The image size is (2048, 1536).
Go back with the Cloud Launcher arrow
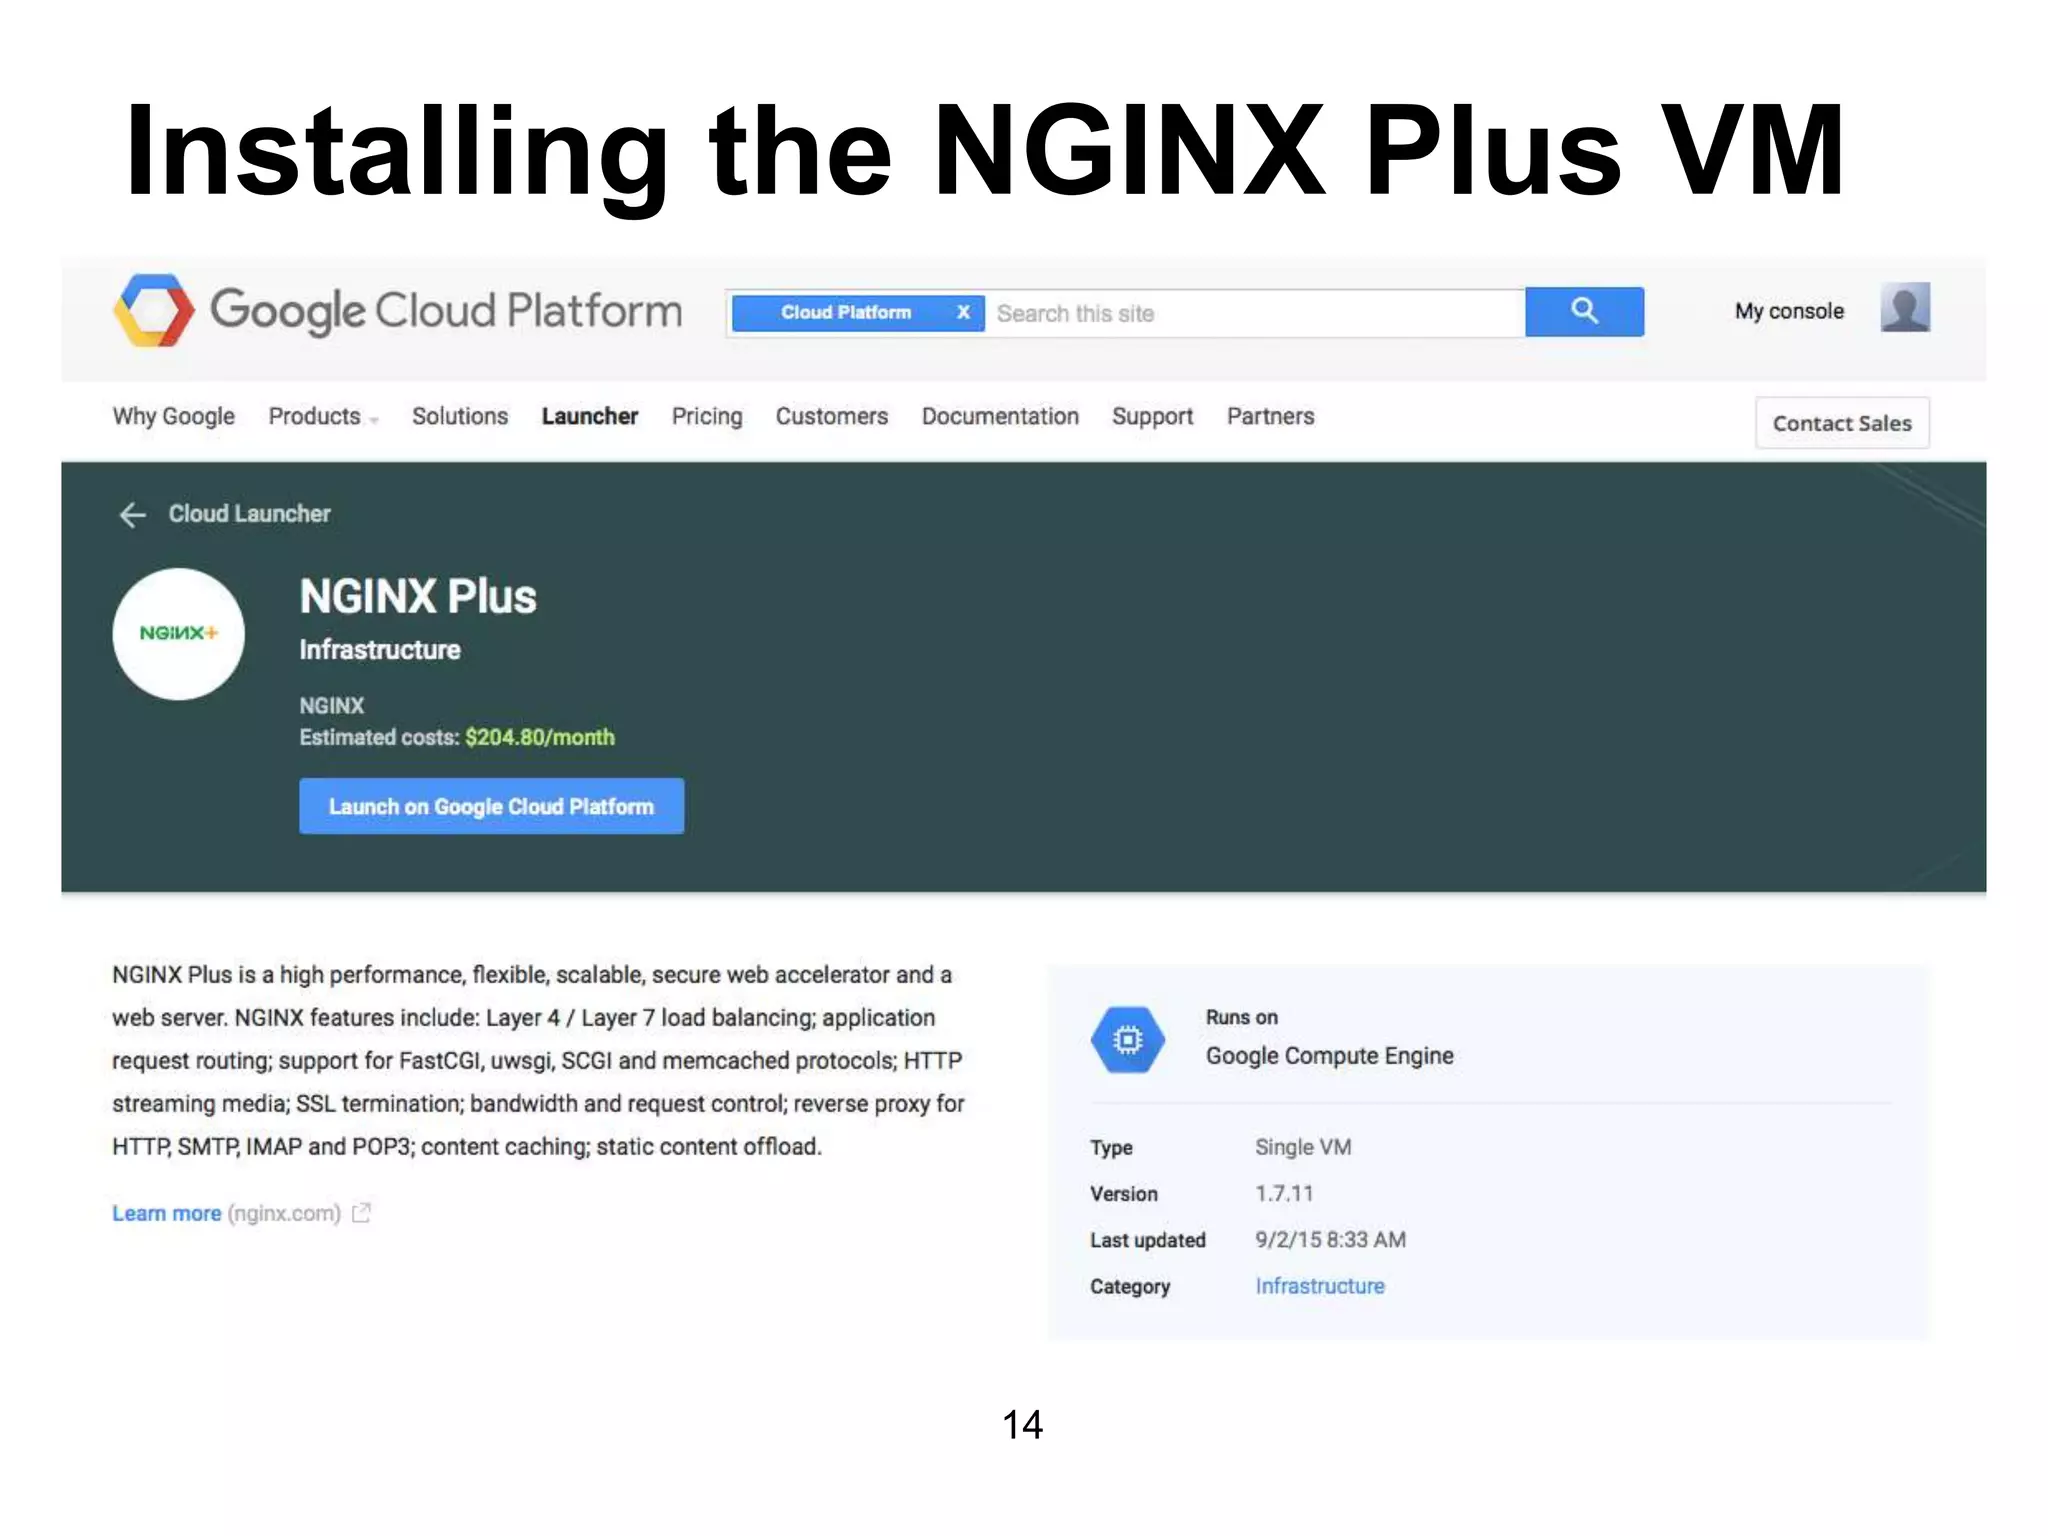coord(133,514)
